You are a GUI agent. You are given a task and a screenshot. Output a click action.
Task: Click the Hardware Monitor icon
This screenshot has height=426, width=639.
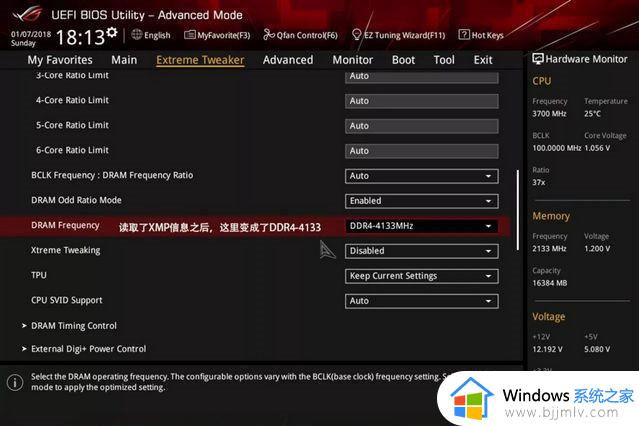point(539,59)
